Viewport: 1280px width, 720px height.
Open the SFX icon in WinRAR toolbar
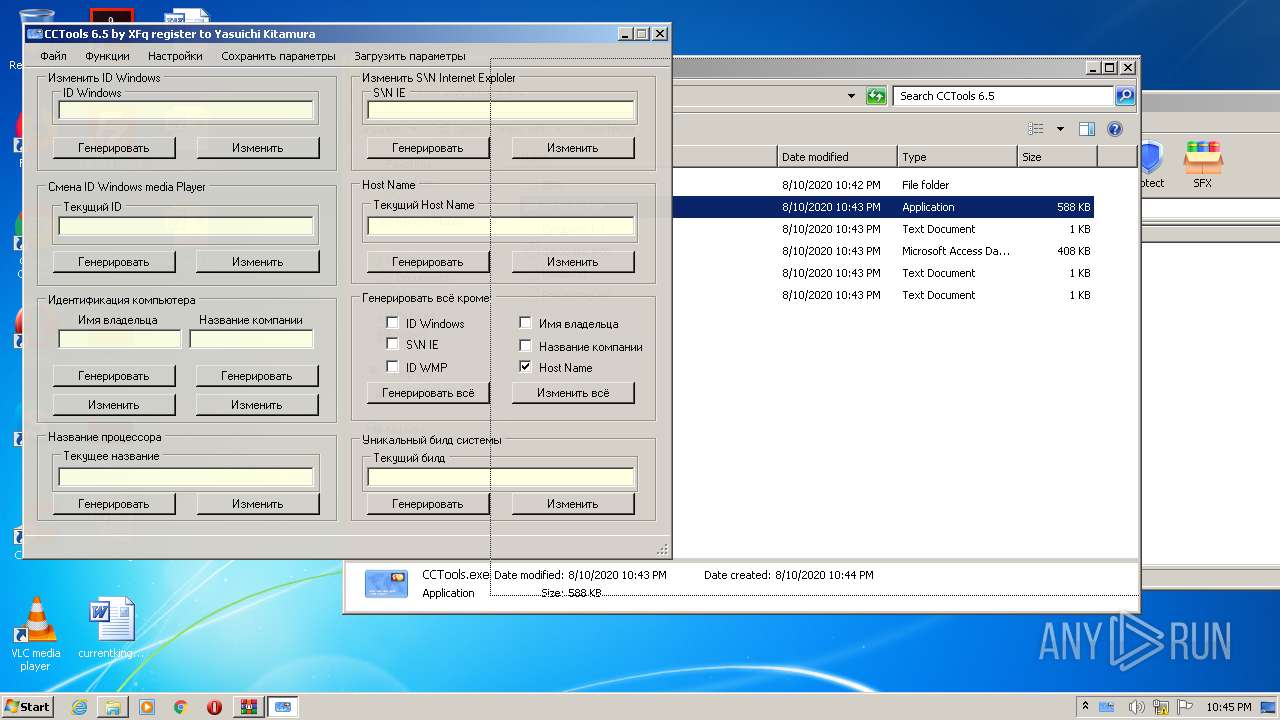tap(1202, 163)
